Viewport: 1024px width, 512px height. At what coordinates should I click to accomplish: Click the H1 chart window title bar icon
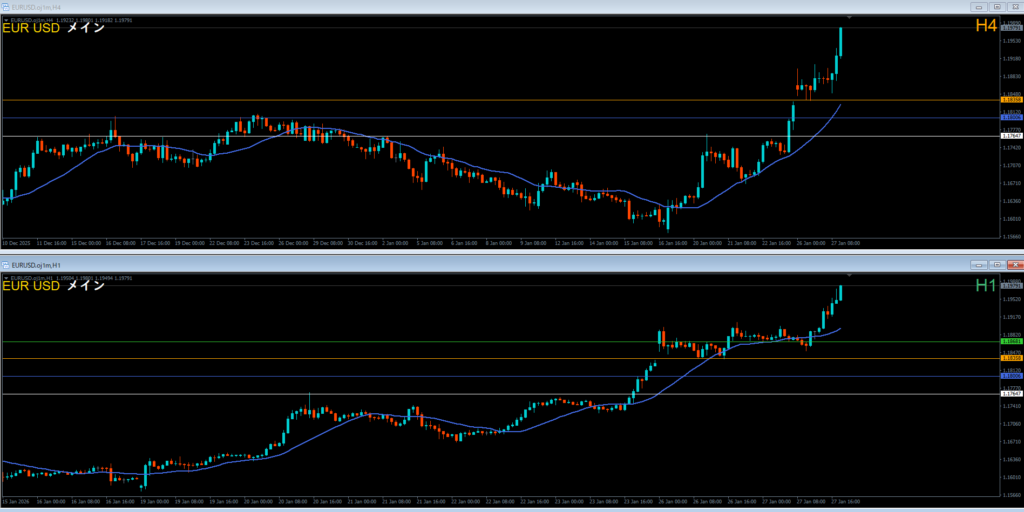point(6,264)
